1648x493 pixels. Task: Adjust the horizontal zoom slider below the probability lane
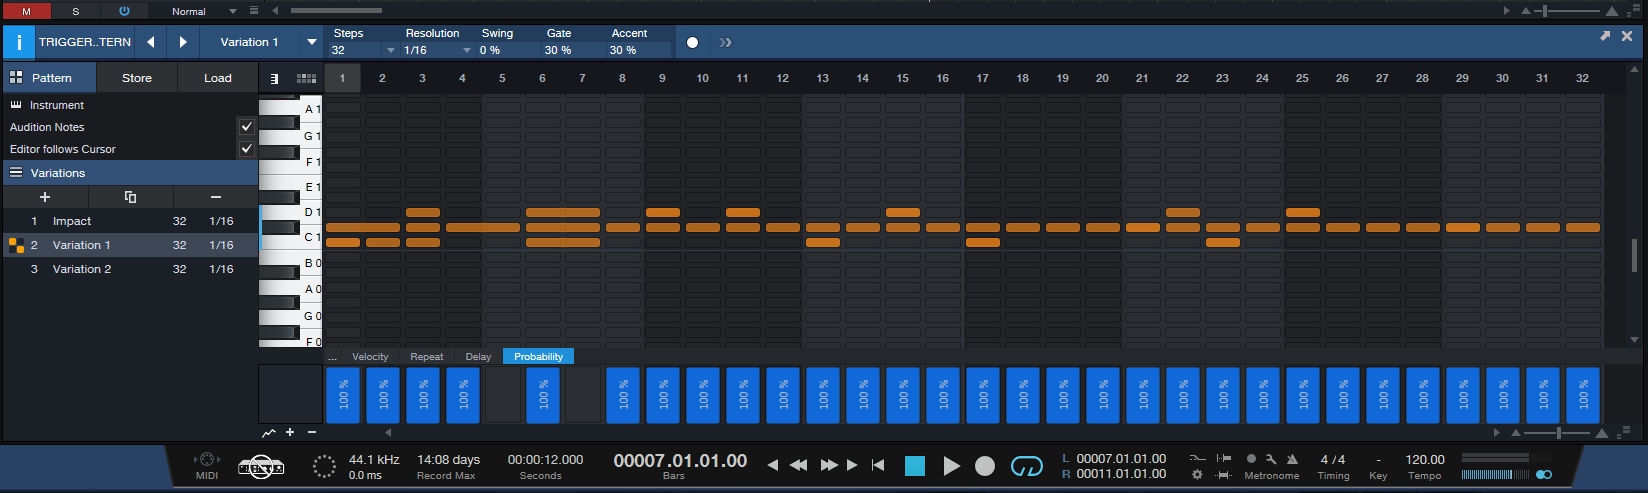pos(1558,433)
